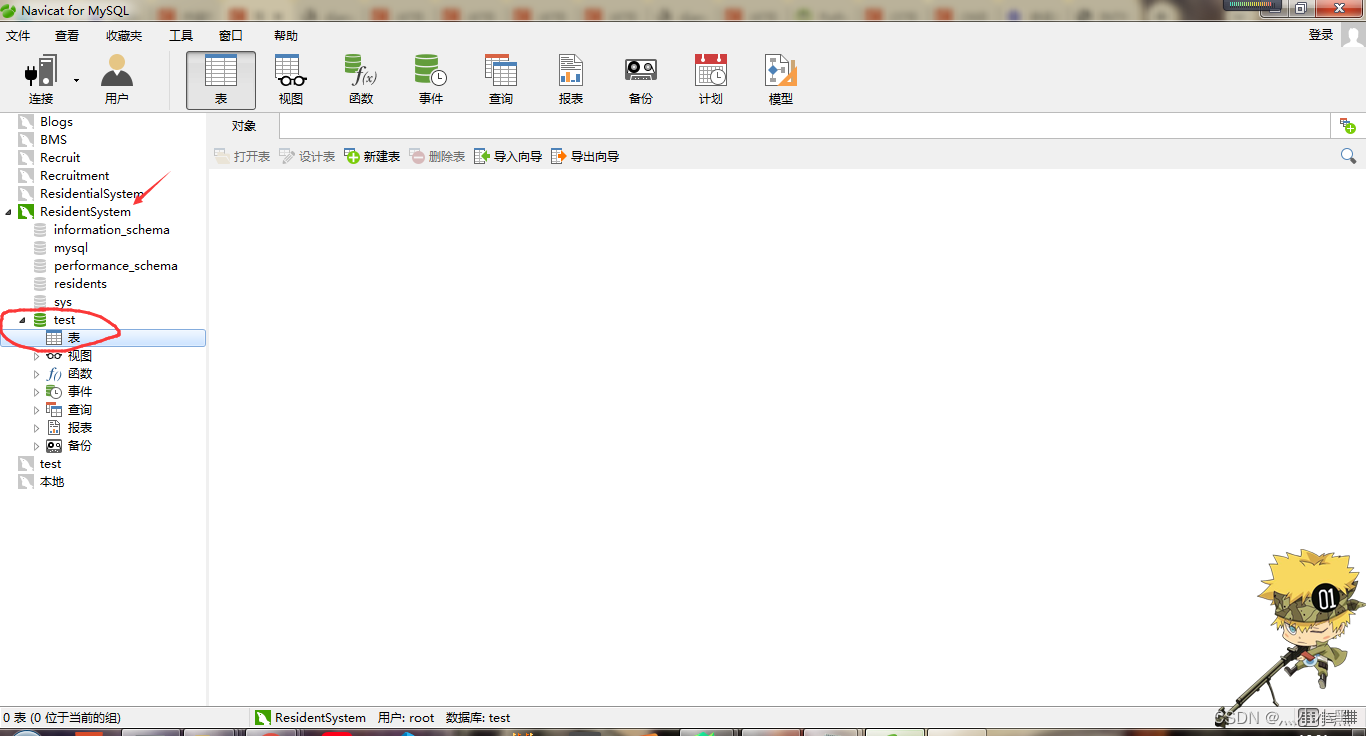Screen dimensions: 1366x736
Task: Click the new tab icon at top right
Action: point(1348,126)
